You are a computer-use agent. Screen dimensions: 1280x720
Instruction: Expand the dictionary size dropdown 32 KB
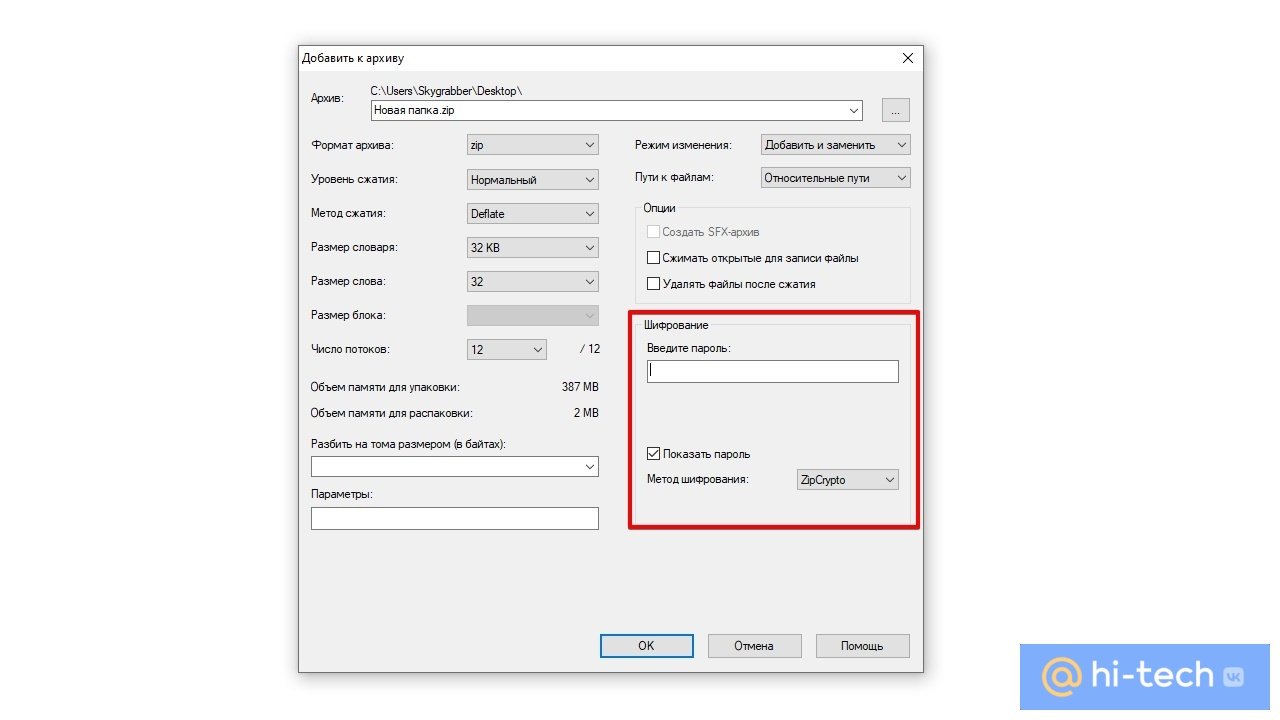click(533, 247)
